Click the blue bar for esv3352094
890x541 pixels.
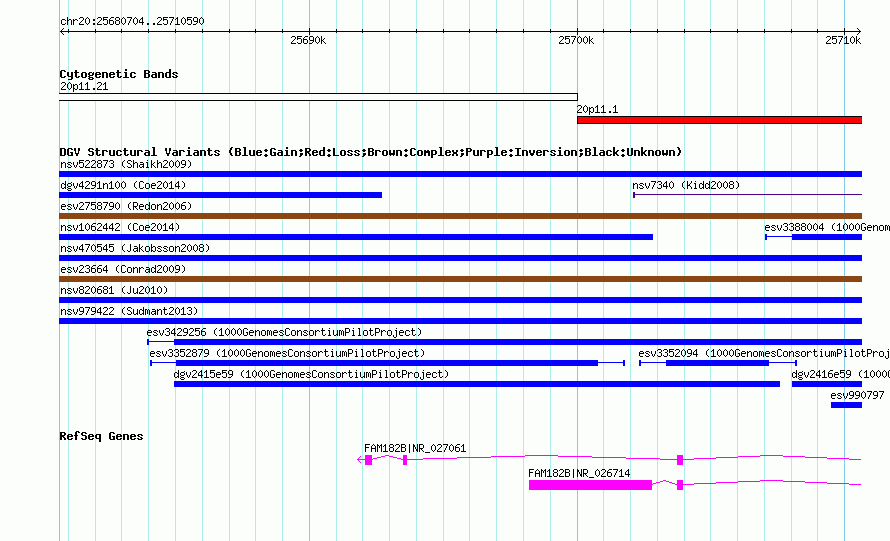click(x=717, y=363)
